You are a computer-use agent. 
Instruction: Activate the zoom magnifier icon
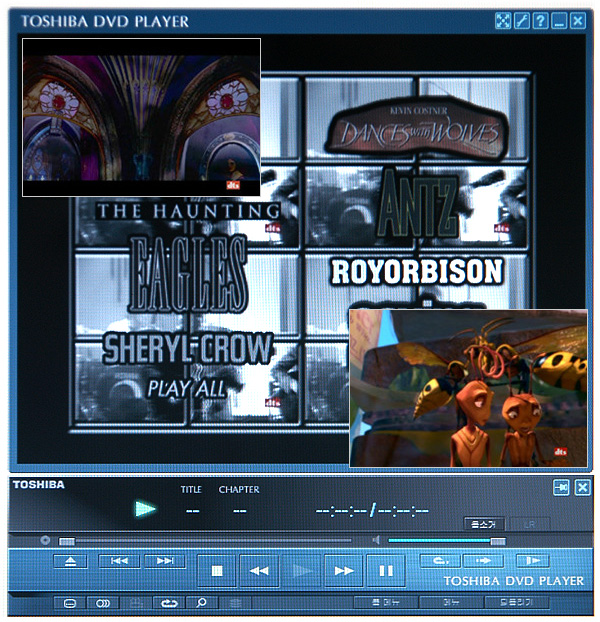(201, 603)
